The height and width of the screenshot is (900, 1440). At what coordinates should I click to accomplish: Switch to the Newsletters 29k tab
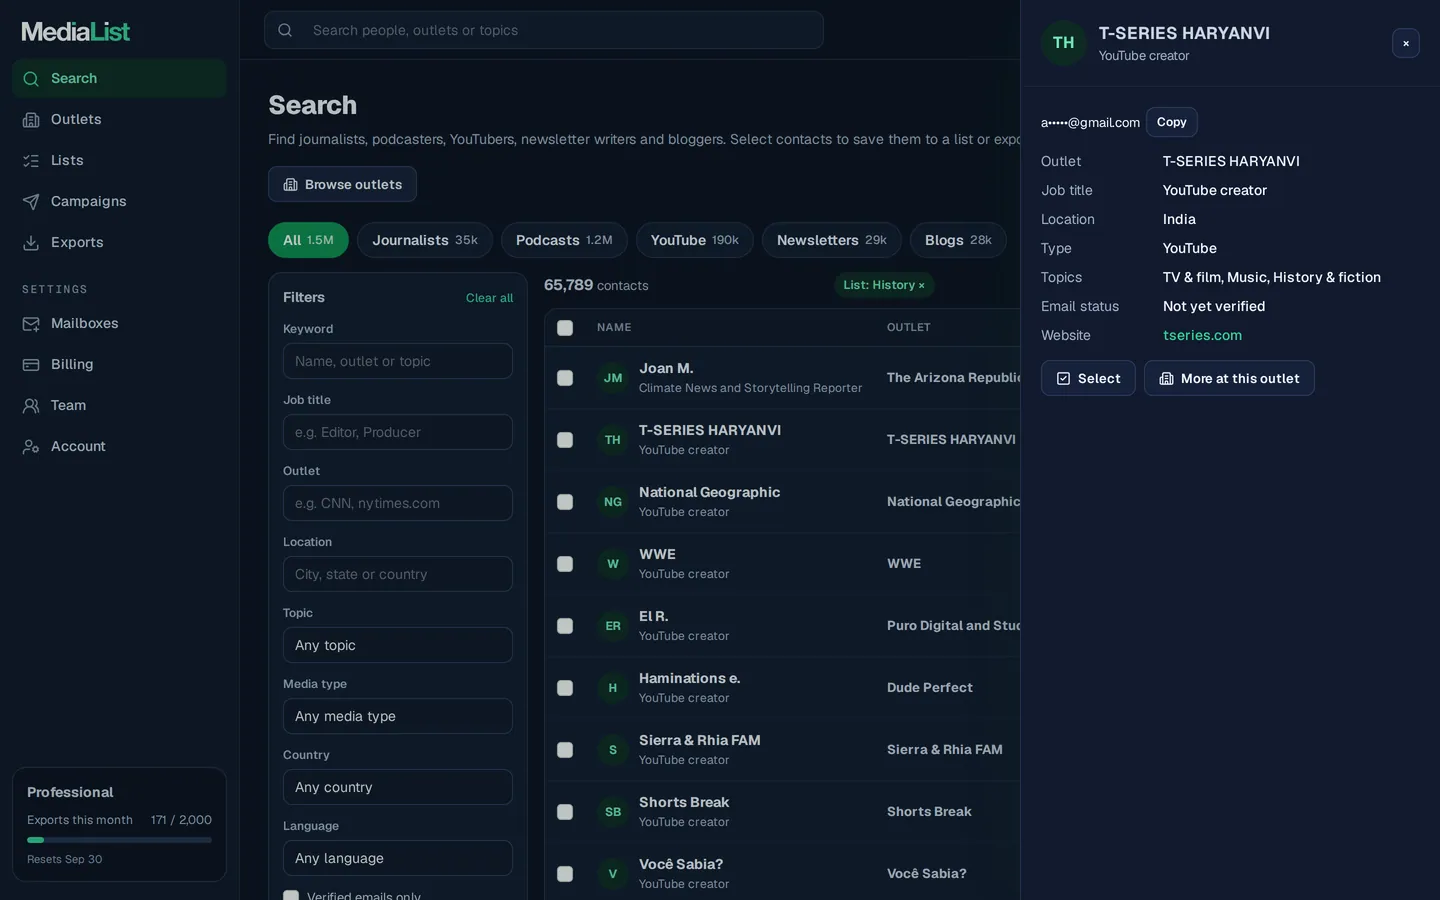pyautogui.click(x=832, y=240)
